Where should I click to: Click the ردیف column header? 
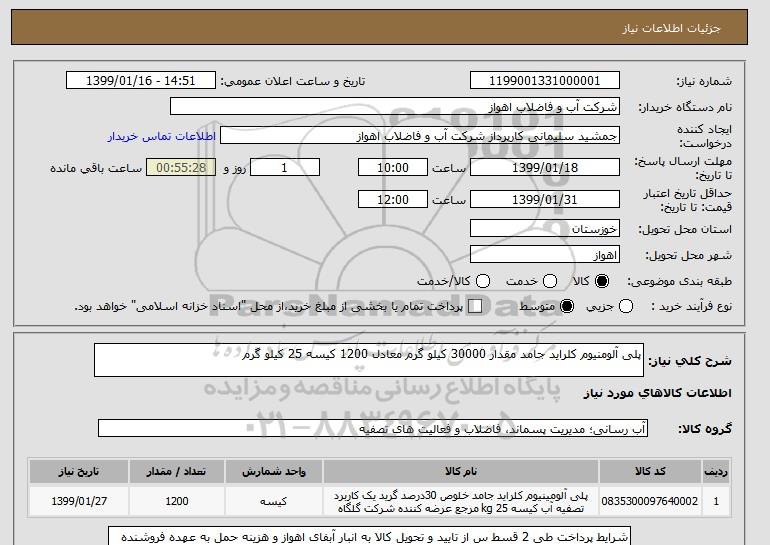[x=716, y=471]
